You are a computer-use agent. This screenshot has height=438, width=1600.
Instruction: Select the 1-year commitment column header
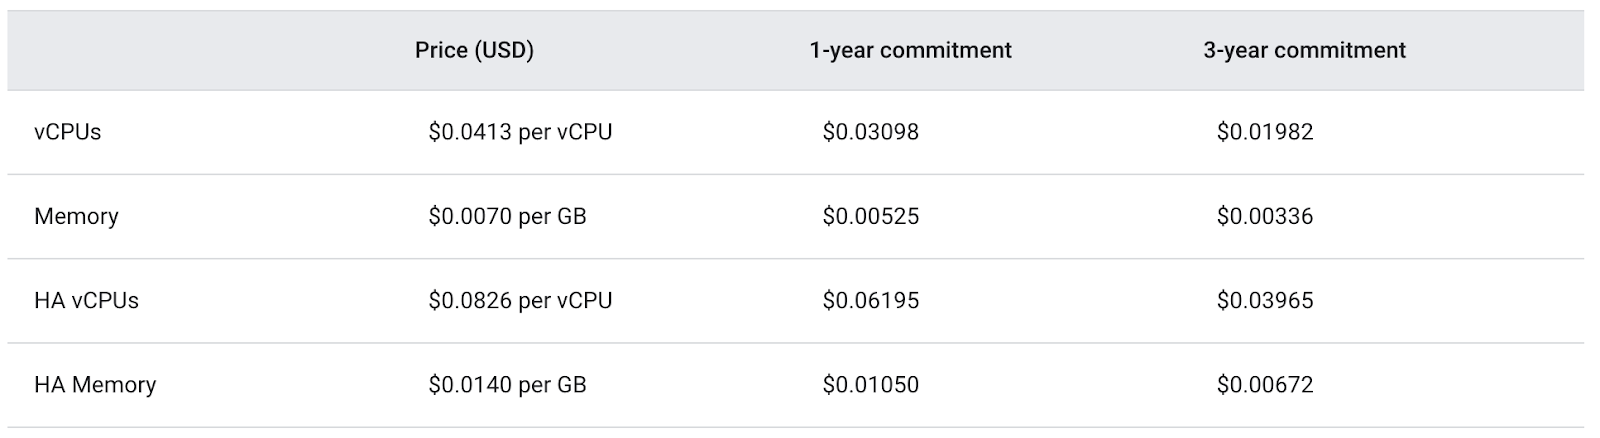(910, 50)
